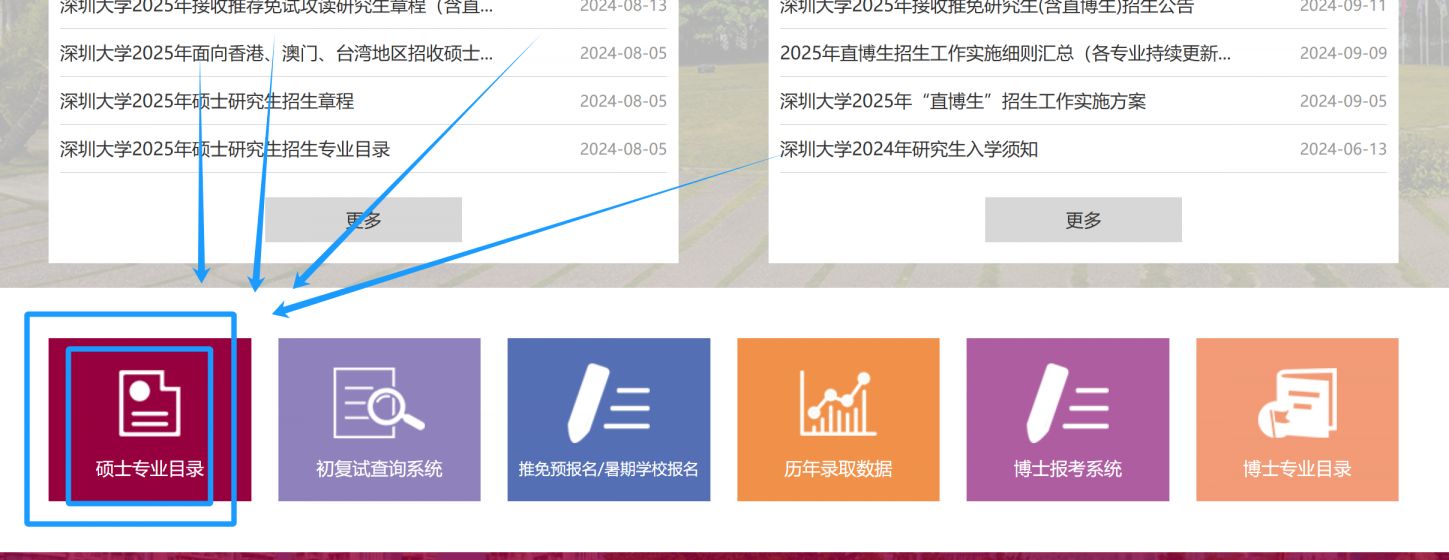The image size is (1449, 560).
Task: Click date 2024-08-05 beside 香港、澳门、台湾 notice
Action: 623,53
